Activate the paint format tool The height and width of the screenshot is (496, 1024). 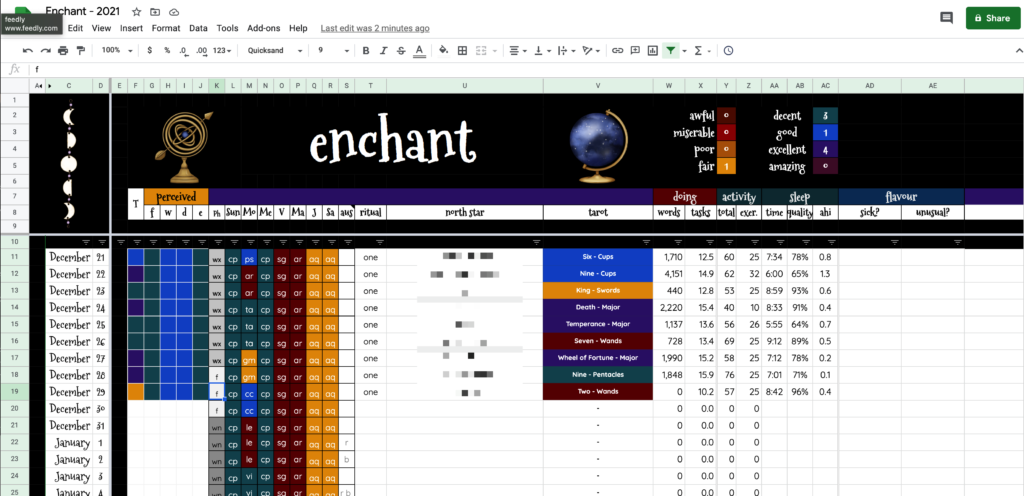click(80, 50)
